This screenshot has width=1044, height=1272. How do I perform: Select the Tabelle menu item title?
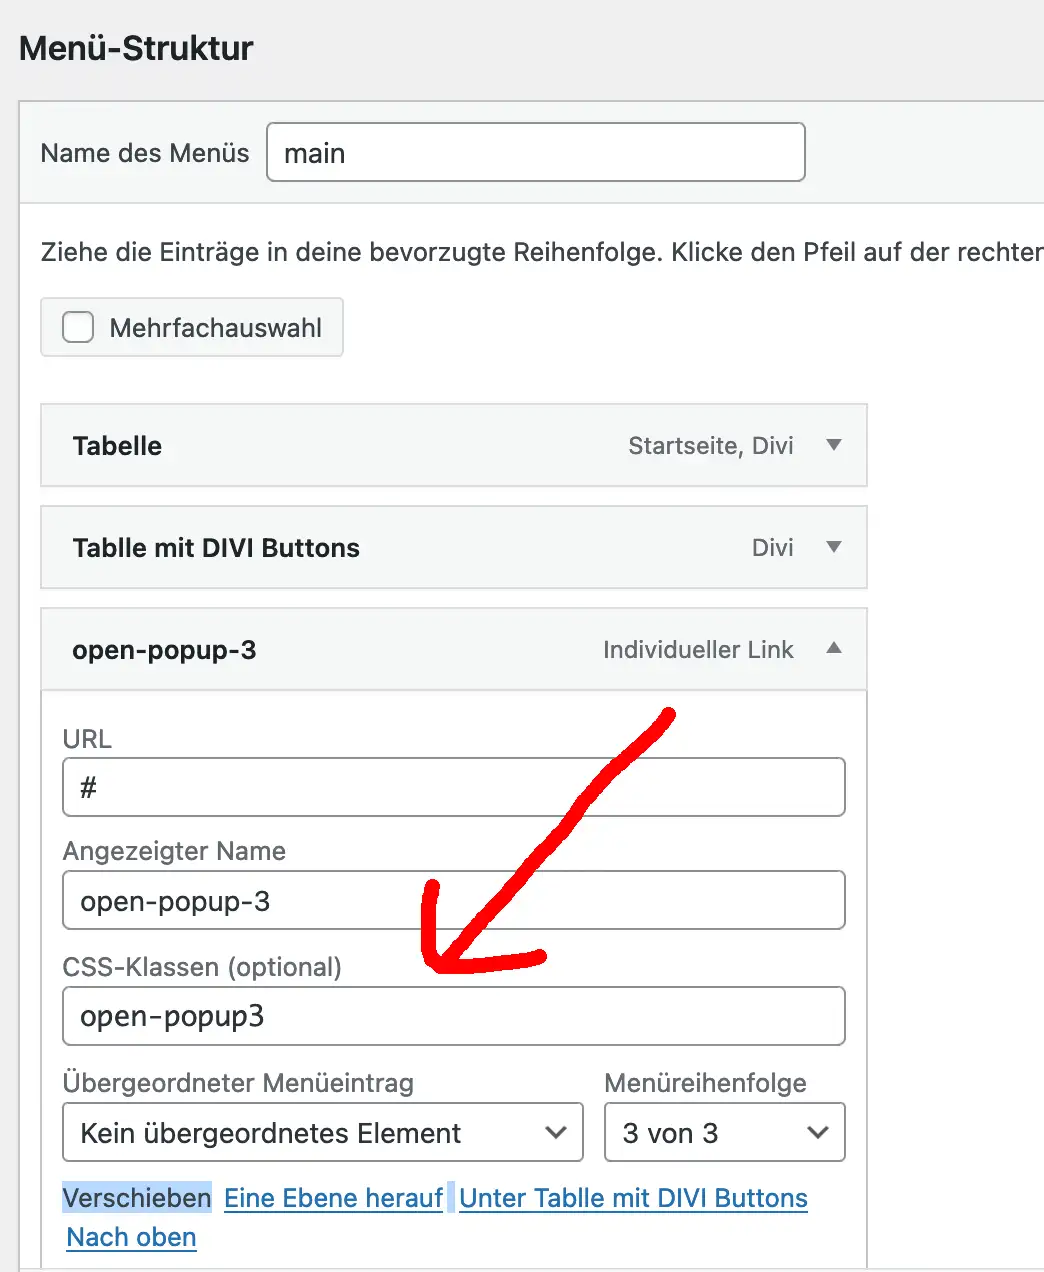click(x=117, y=446)
